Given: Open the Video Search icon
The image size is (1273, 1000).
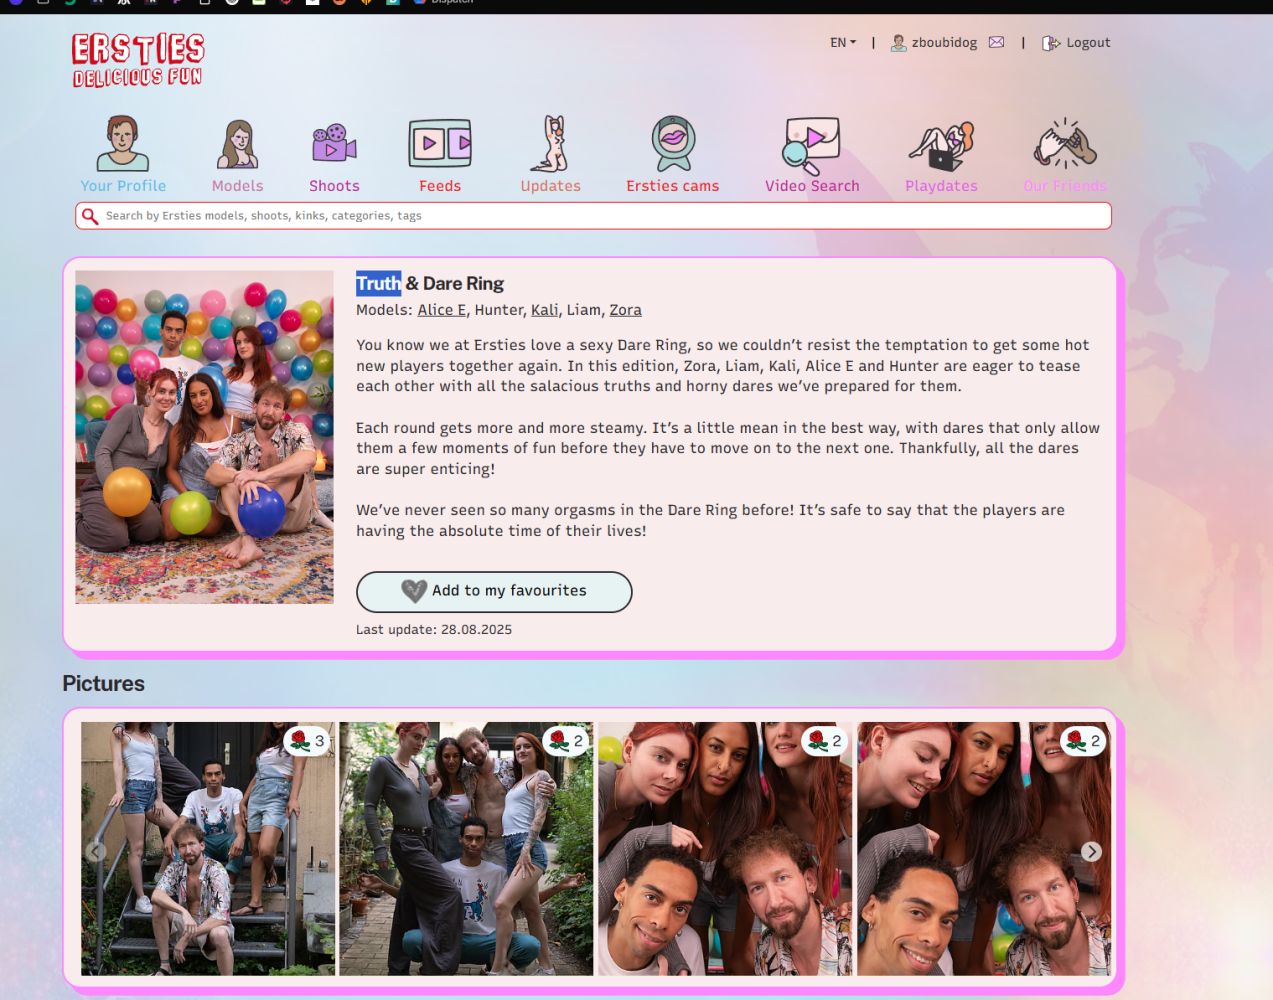Looking at the screenshot, I should [812, 146].
